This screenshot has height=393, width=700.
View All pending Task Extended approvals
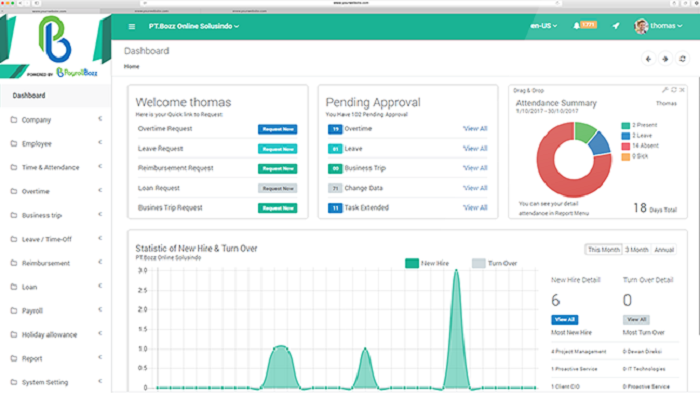pos(475,208)
